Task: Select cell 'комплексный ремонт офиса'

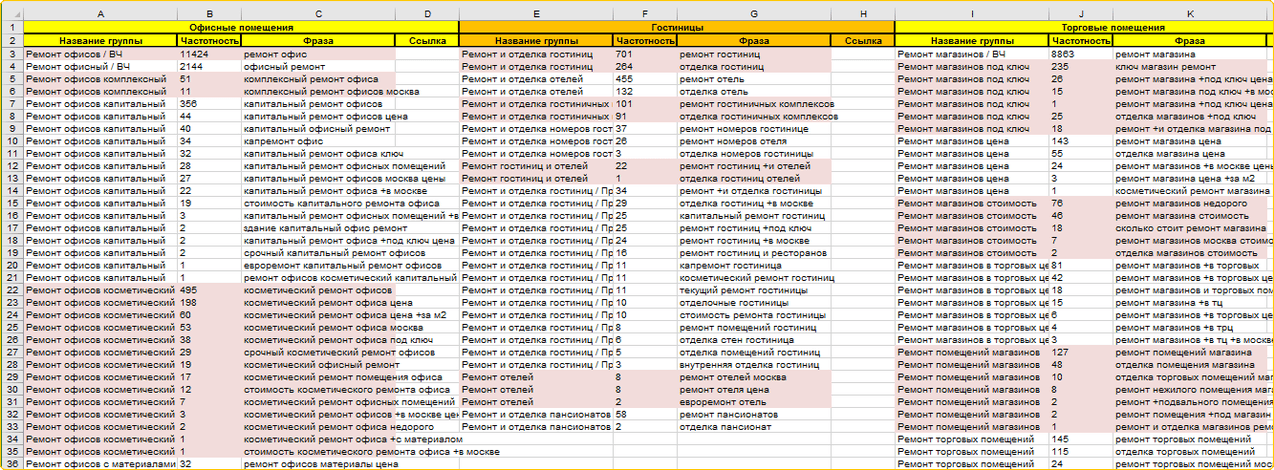Action: [x=318, y=78]
